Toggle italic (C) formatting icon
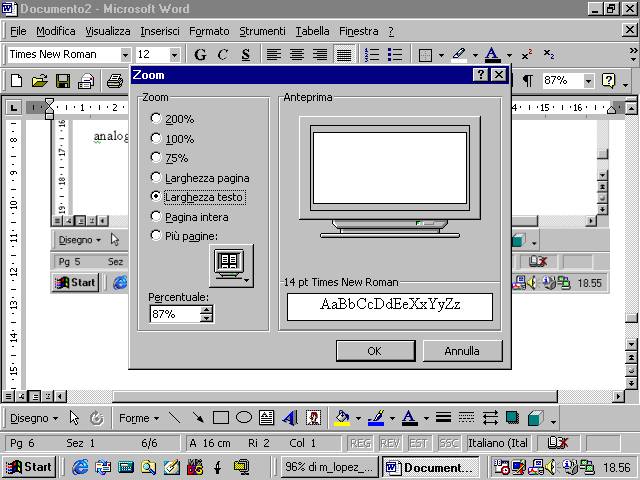Image resolution: width=640 pixels, height=480 pixels. click(223, 54)
